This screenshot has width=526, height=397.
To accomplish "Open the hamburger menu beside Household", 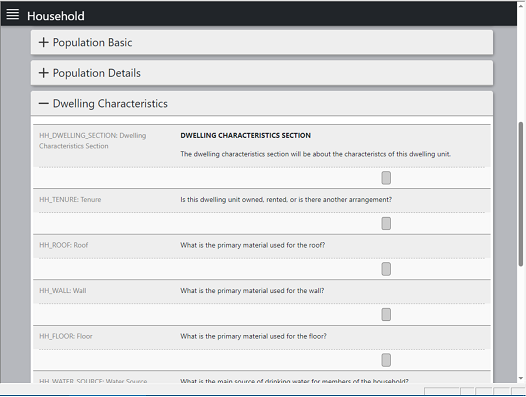I will pyautogui.click(x=12, y=14).
